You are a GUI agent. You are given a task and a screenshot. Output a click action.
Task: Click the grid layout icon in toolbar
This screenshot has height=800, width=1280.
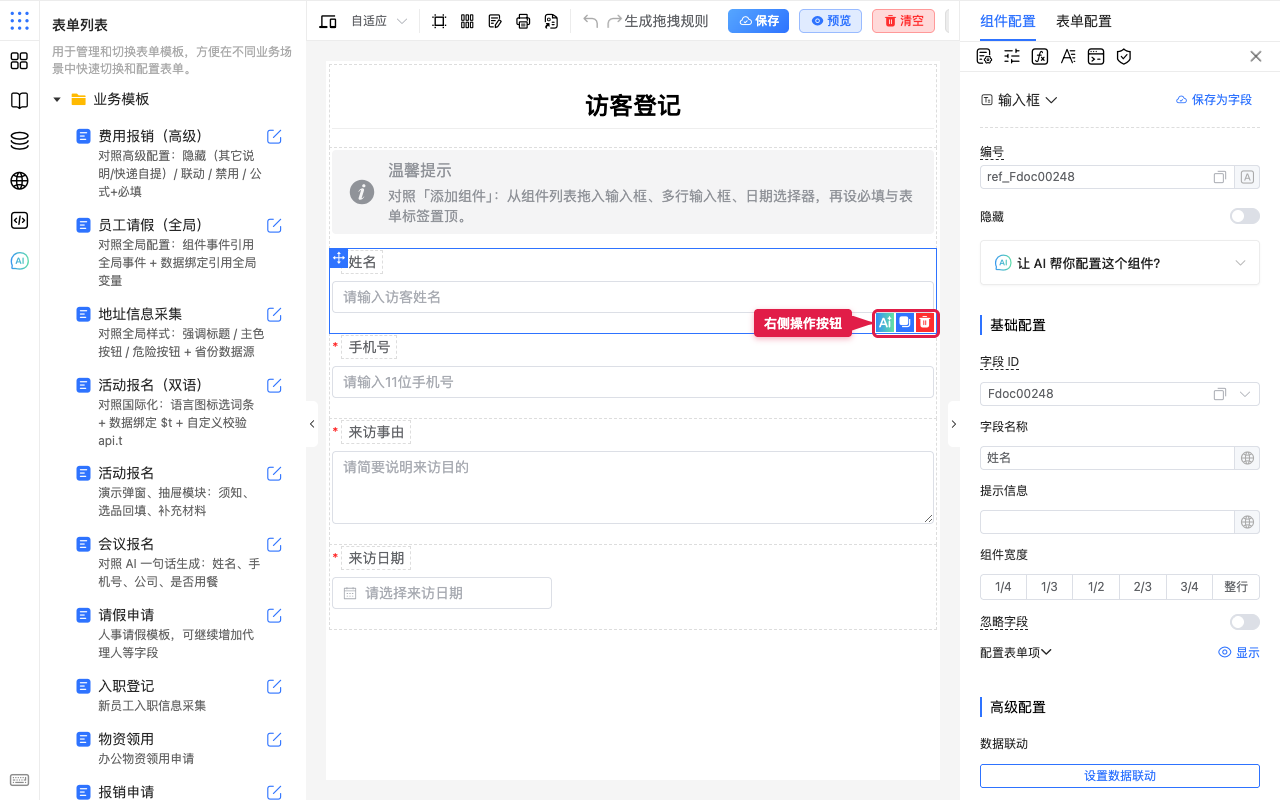coord(467,21)
